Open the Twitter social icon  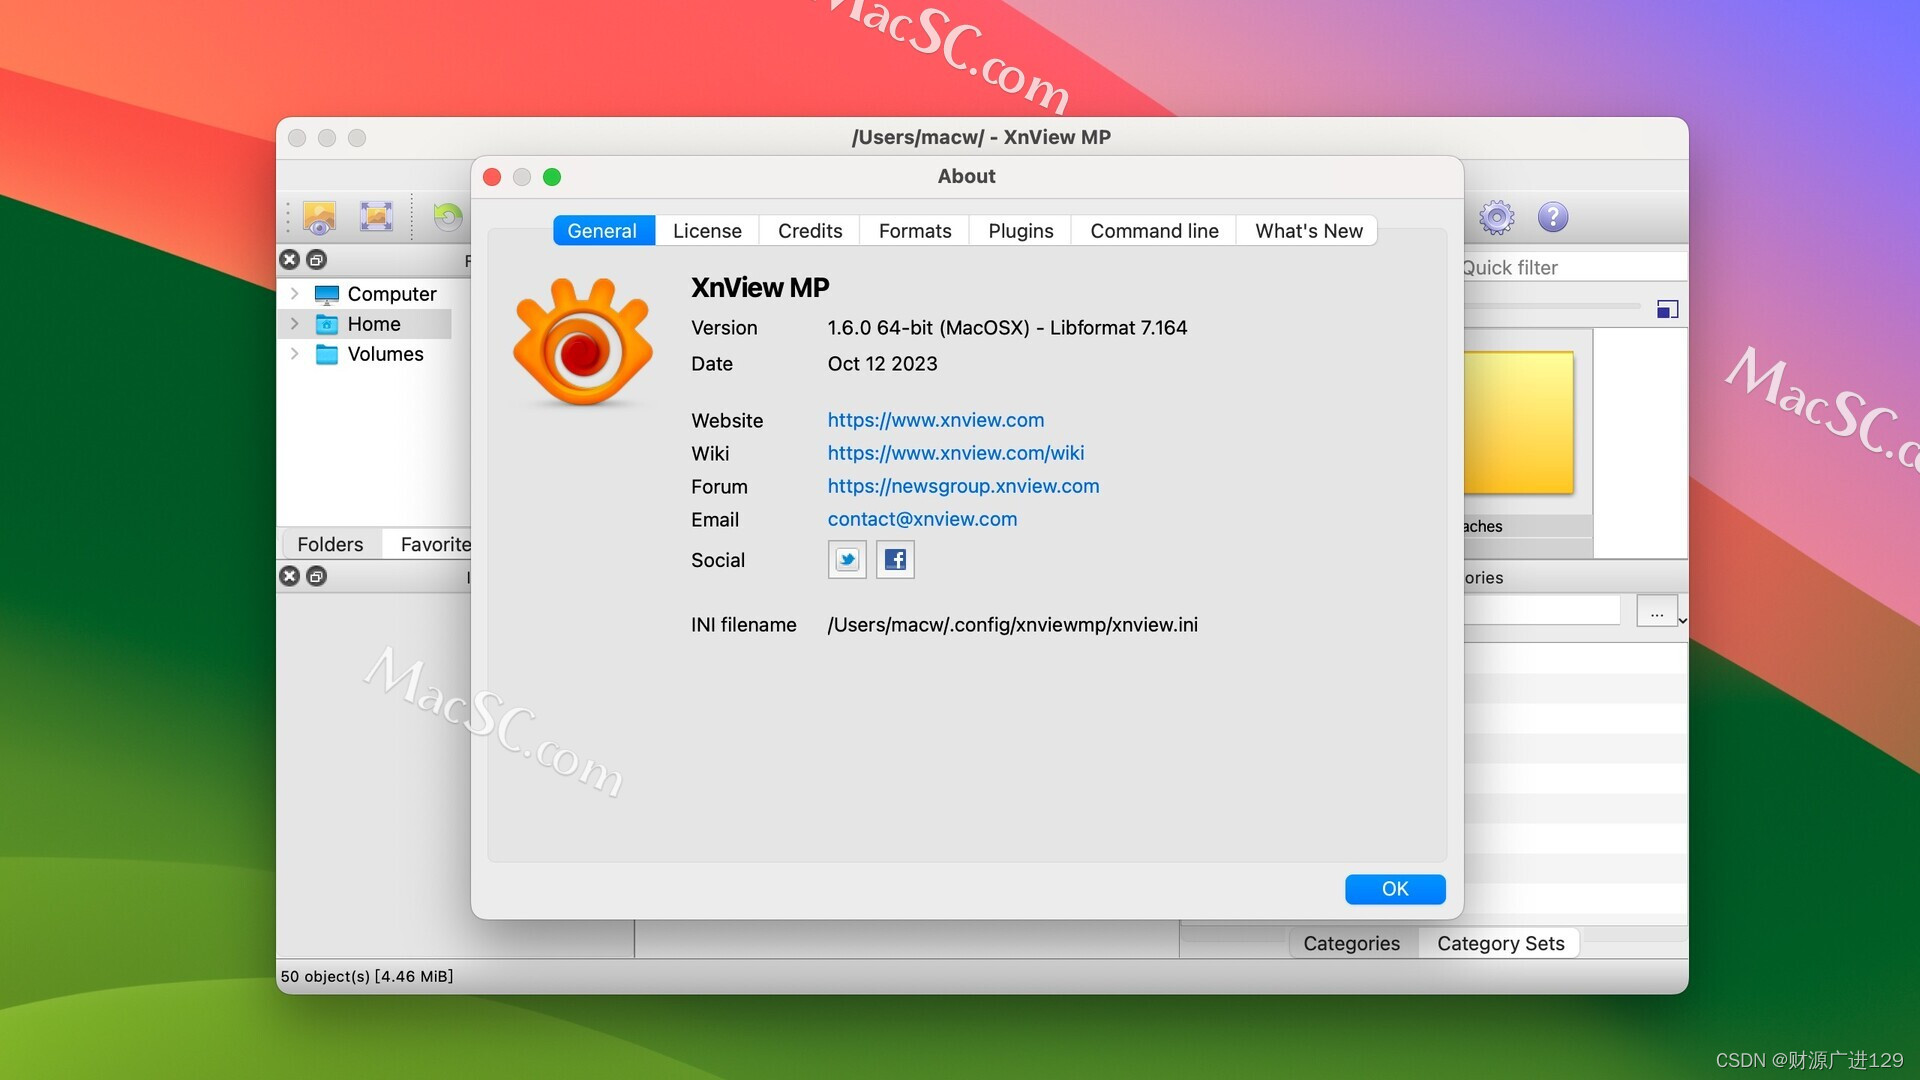click(x=847, y=559)
